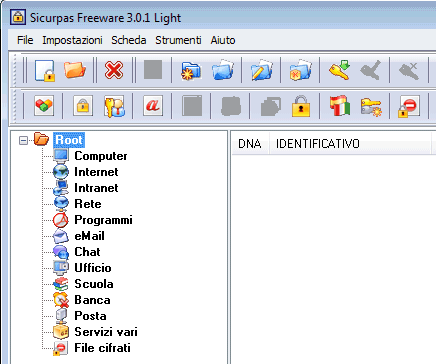The width and height of the screenshot is (436, 364).
Task: Choose the Posta tree entry
Action: (x=90, y=316)
